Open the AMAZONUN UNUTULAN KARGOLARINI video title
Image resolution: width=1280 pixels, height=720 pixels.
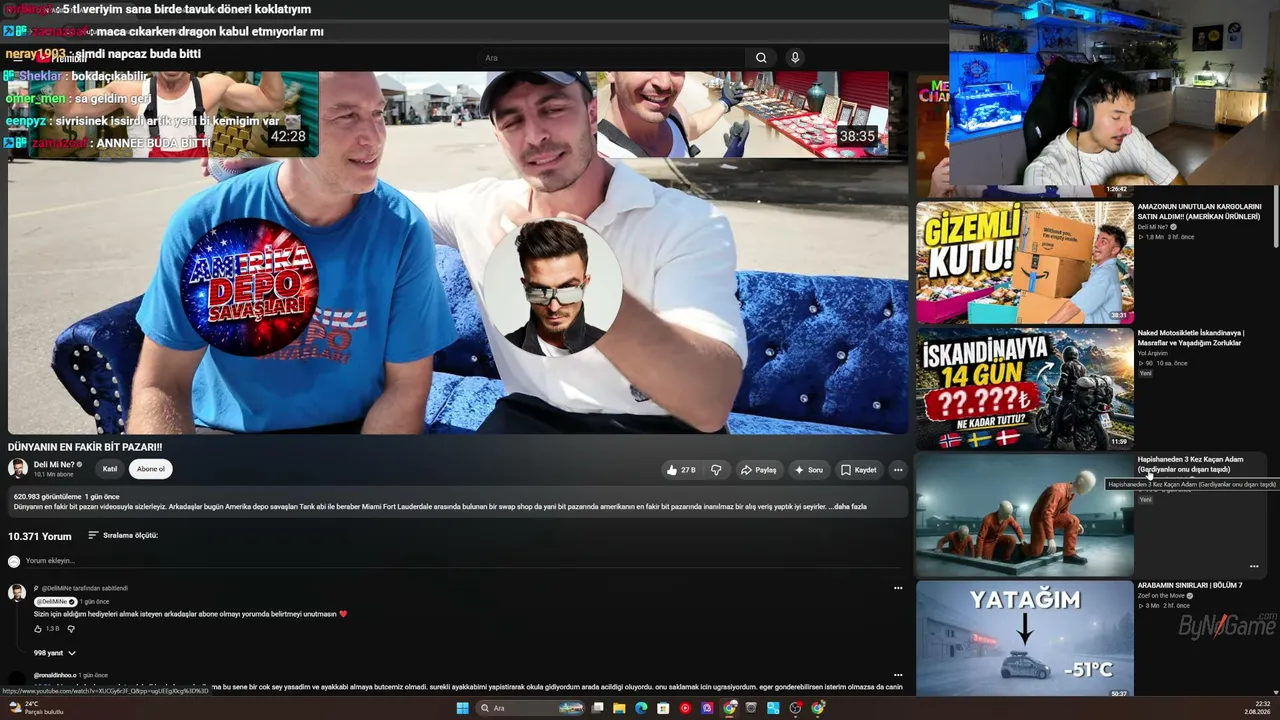[x=1199, y=212]
